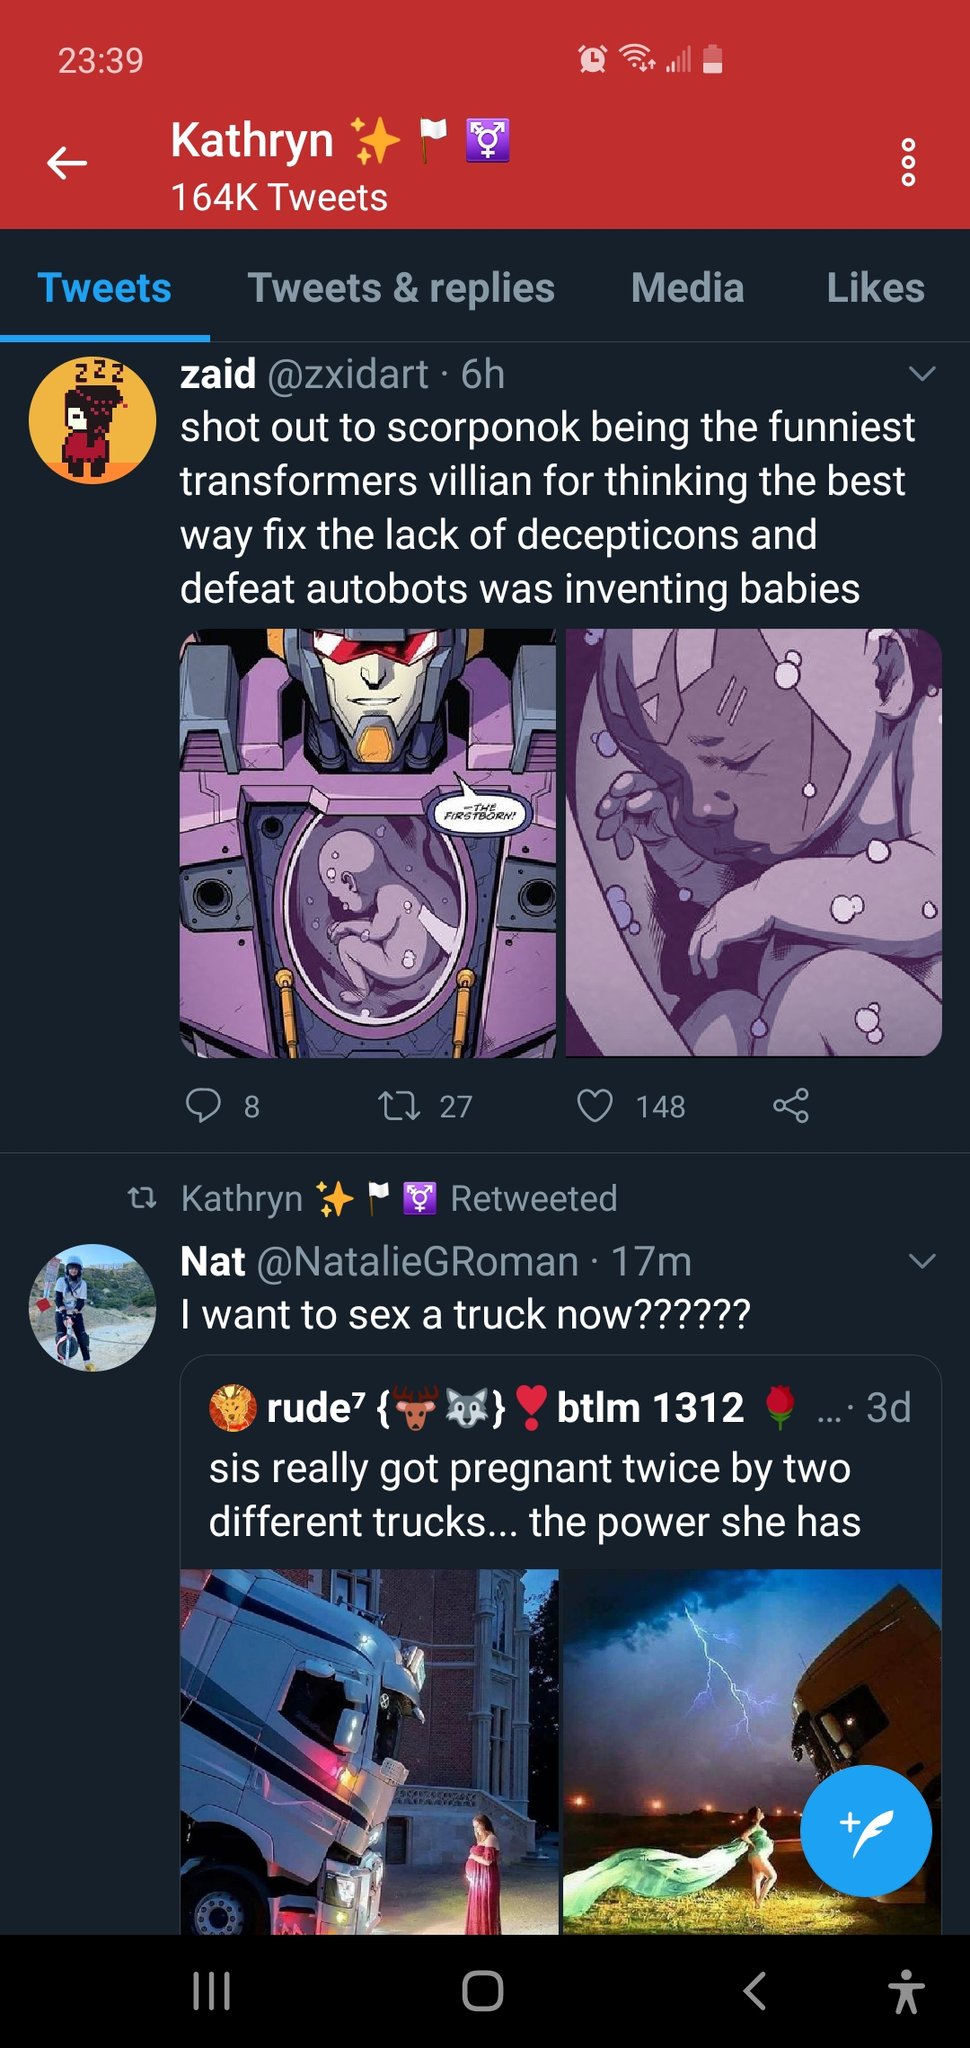970x2048 pixels.
Task: Tap the Android home navigation button
Action: point(483,1990)
